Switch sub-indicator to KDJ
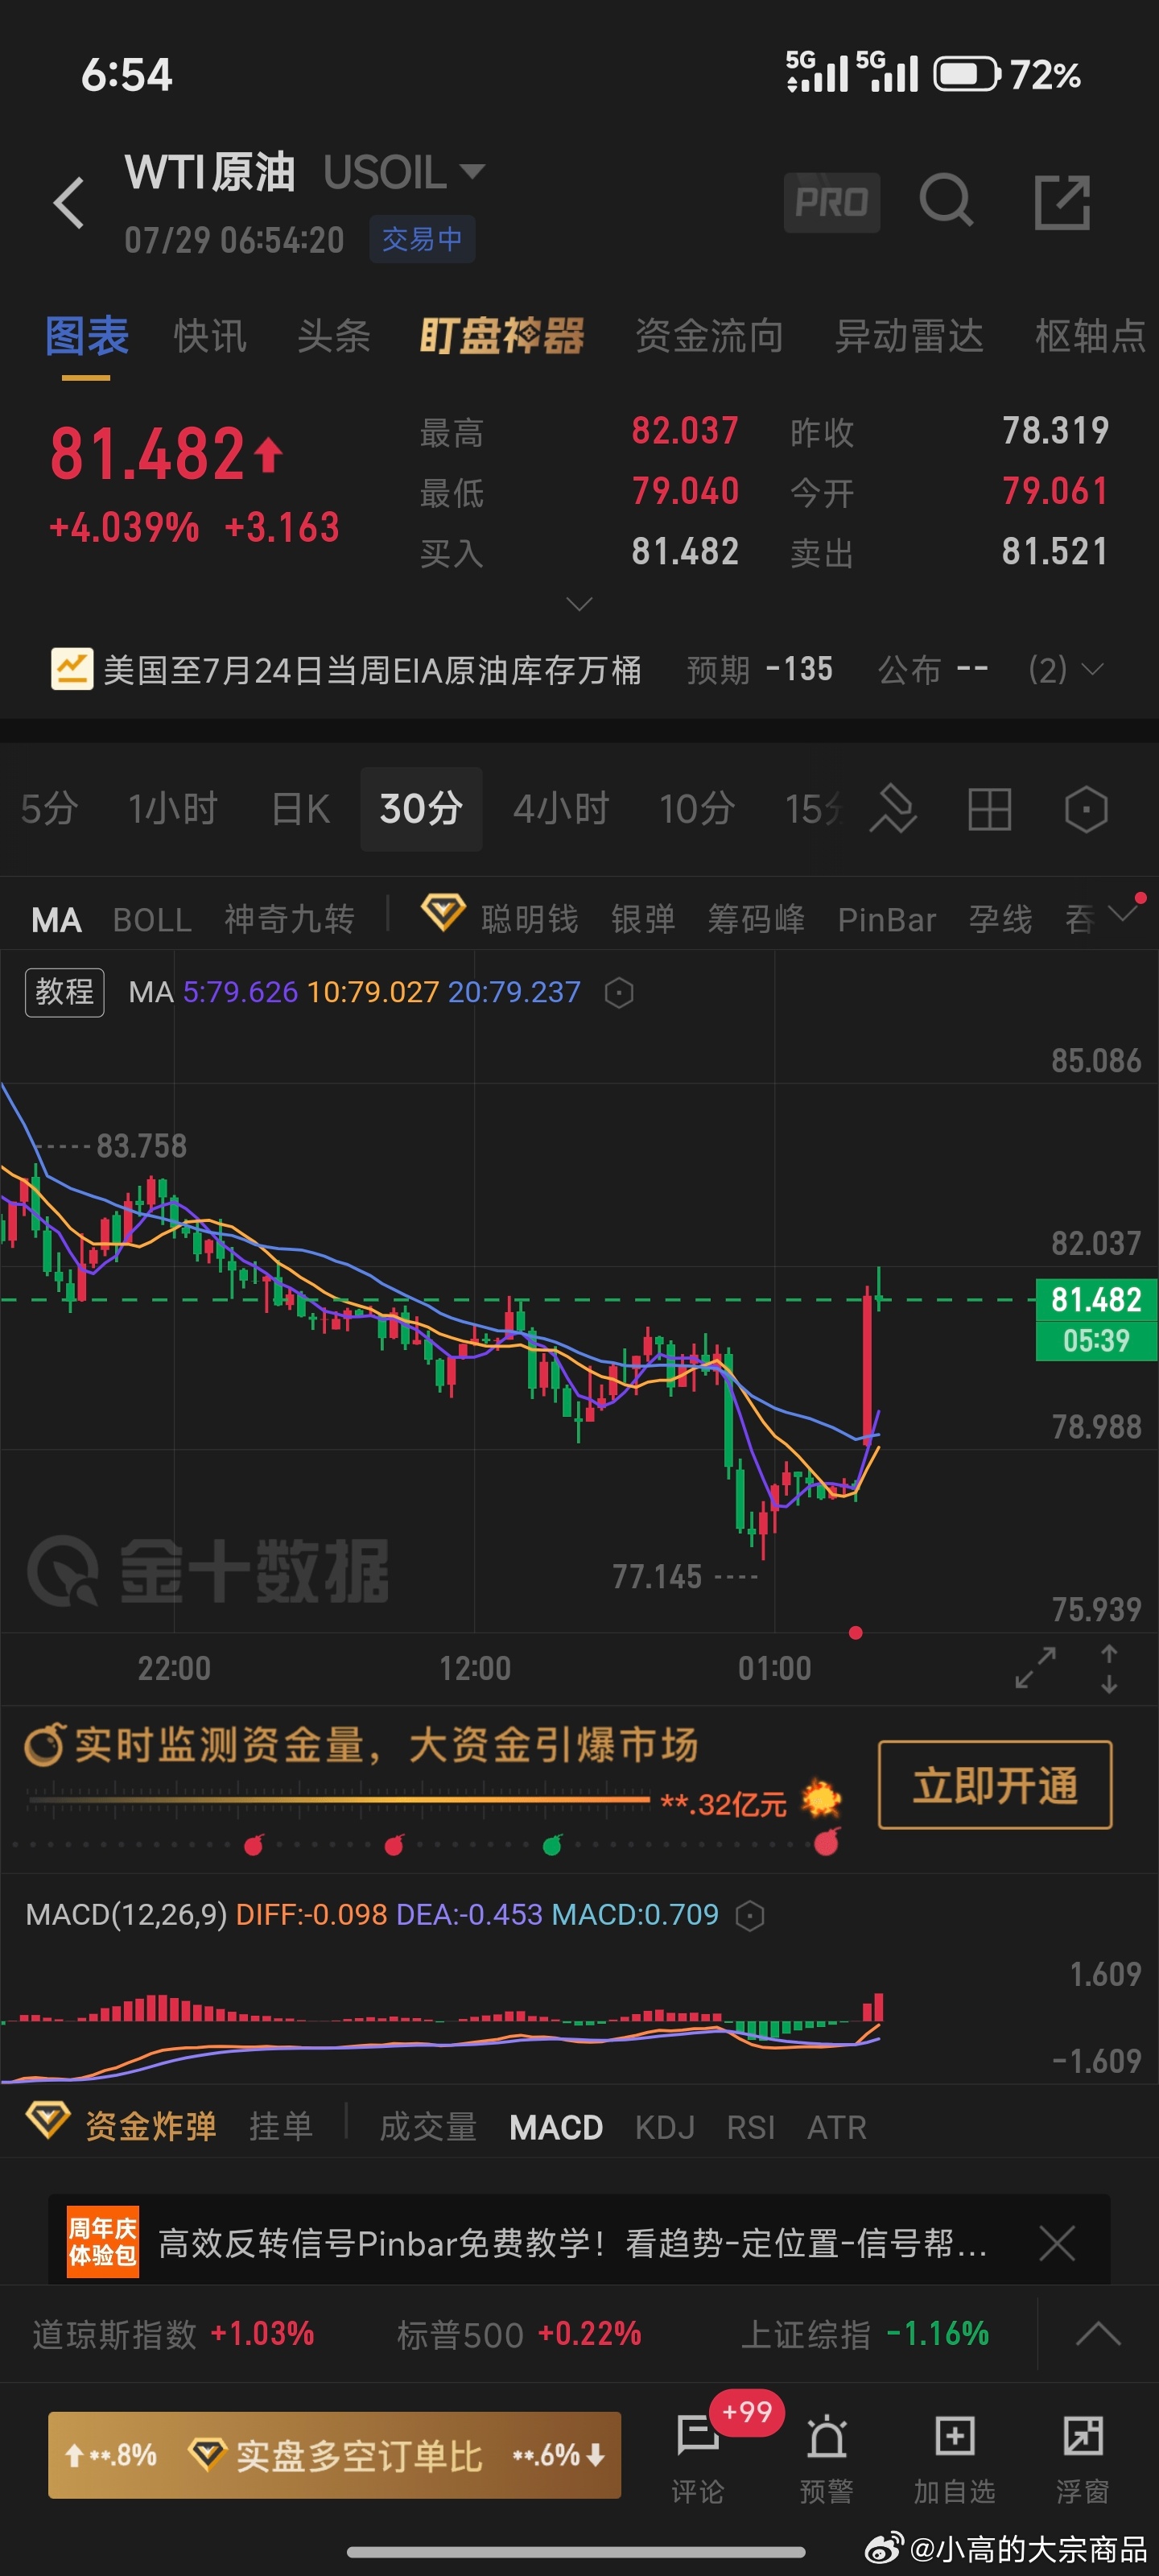The width and height of the screenshot is (1159, 2576). point(664,2127)
